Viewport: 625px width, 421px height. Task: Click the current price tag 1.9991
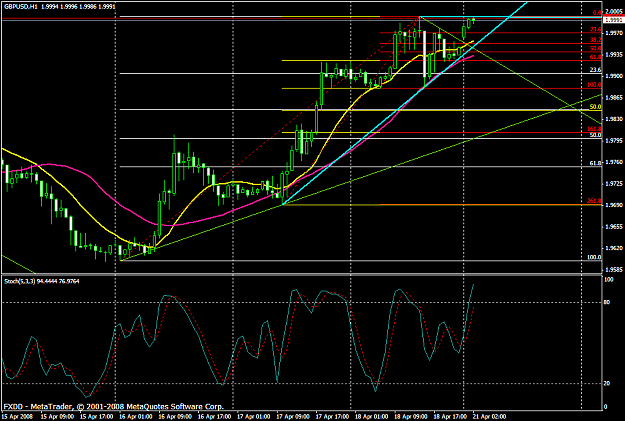pos(613,20)
